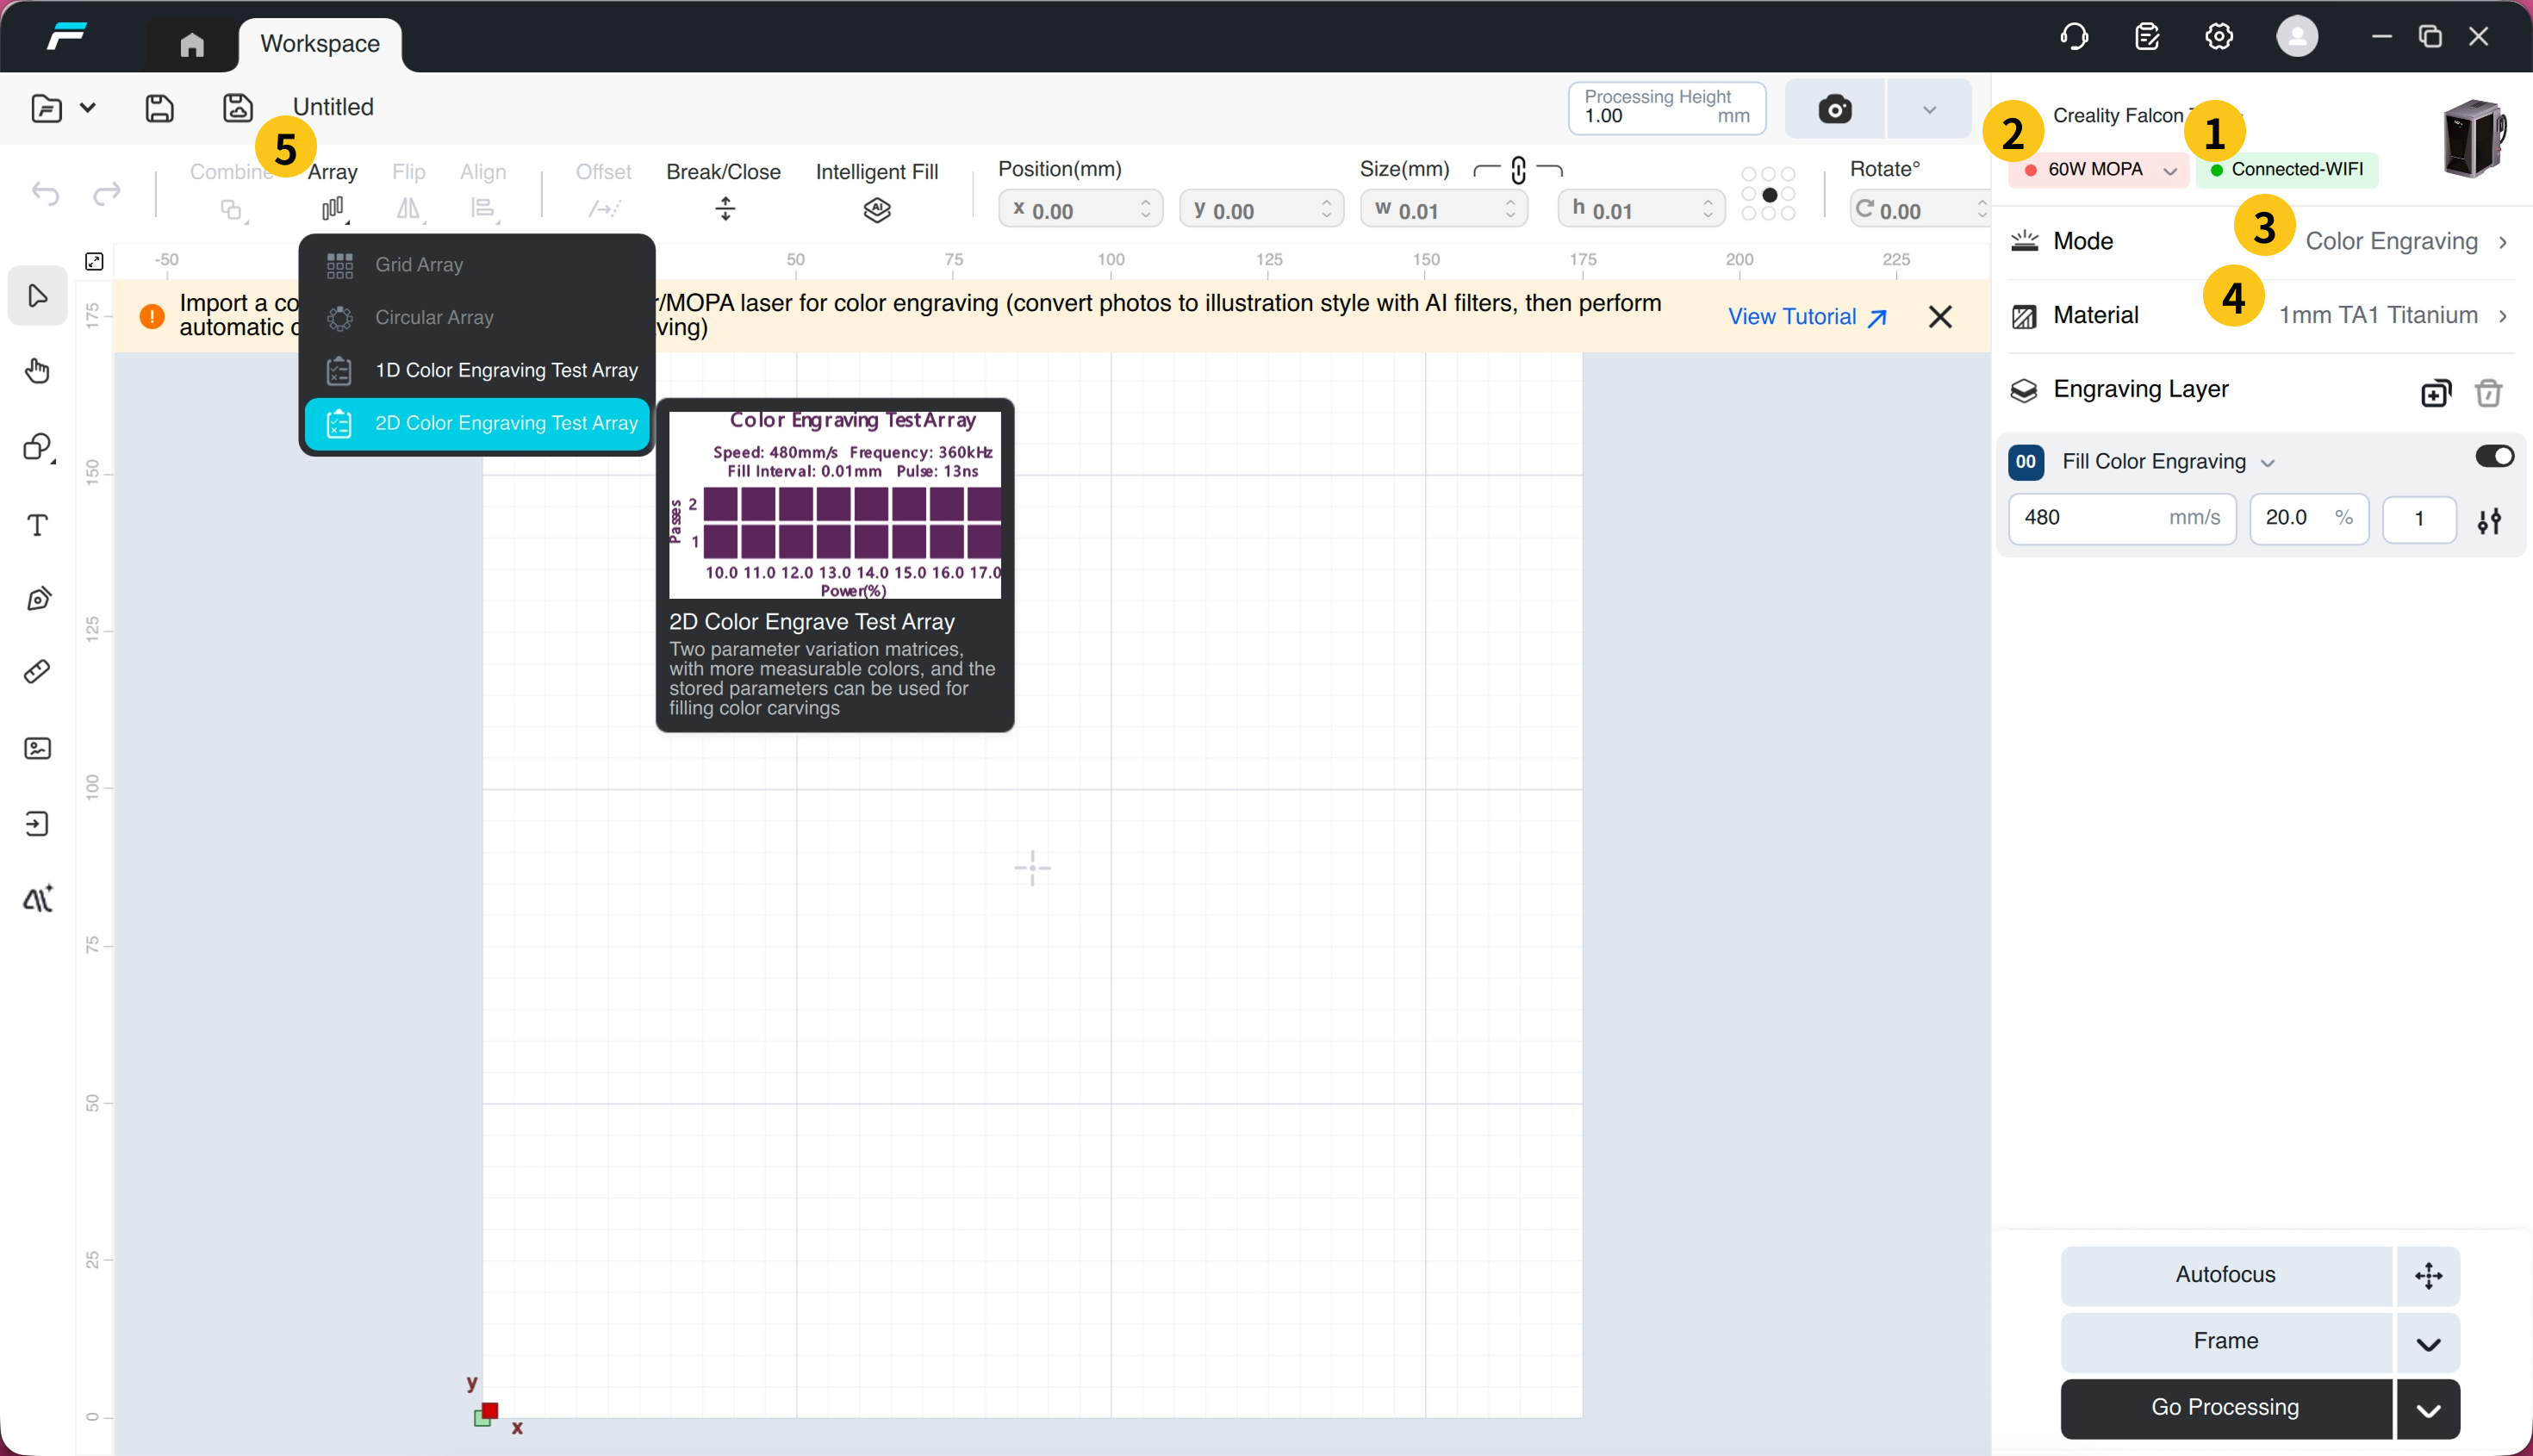Click the save to cloud icon
2533x1456 pixels.
pos(237,108)
